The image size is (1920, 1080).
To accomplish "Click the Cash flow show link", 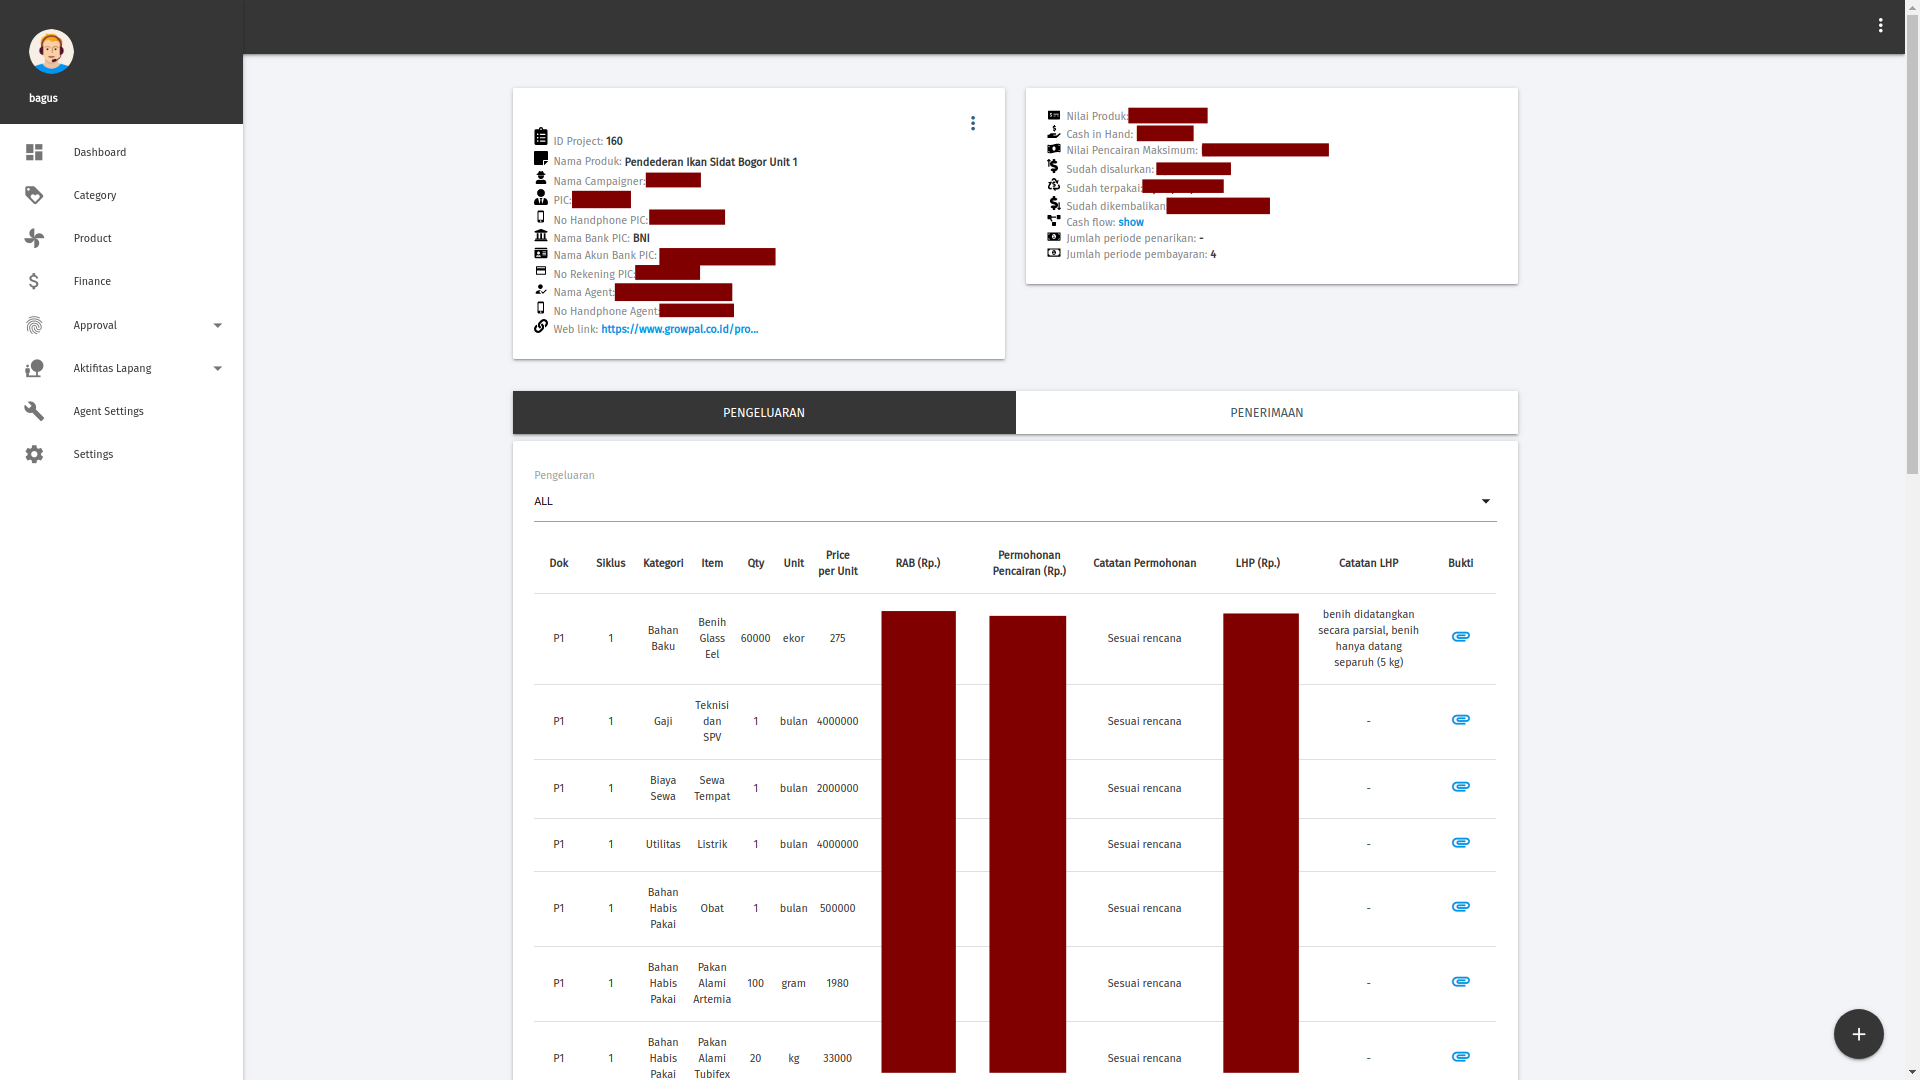I will 1130,222.
